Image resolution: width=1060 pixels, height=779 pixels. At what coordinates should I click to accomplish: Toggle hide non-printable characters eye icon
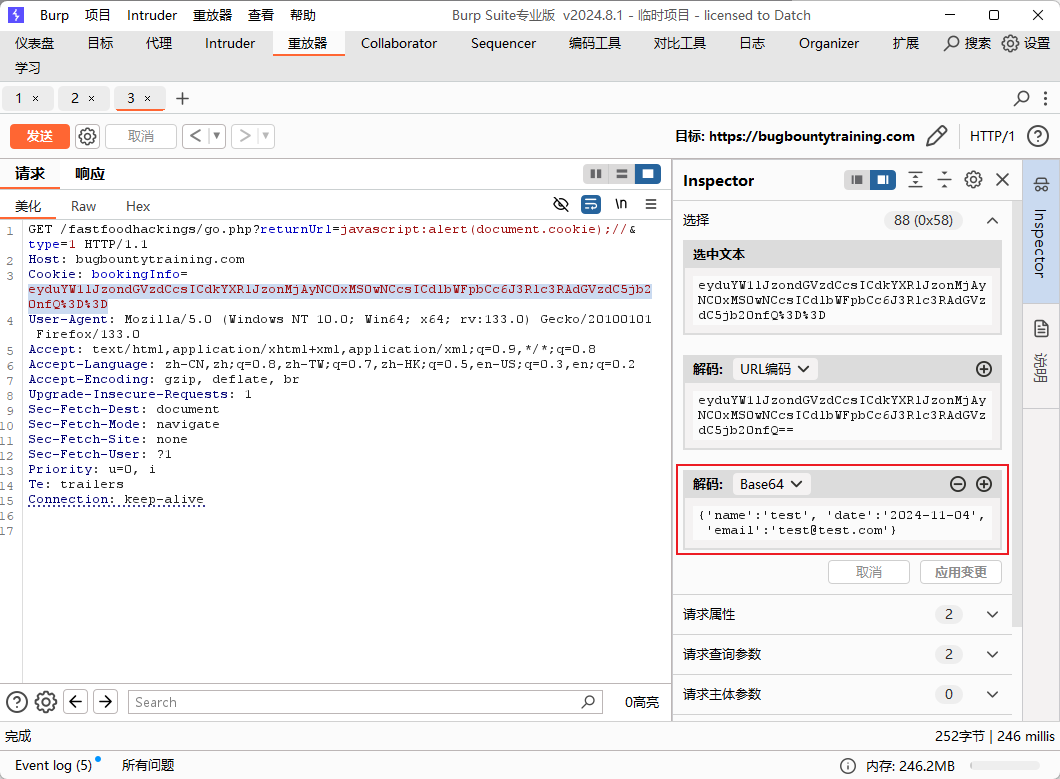(560, 204)
